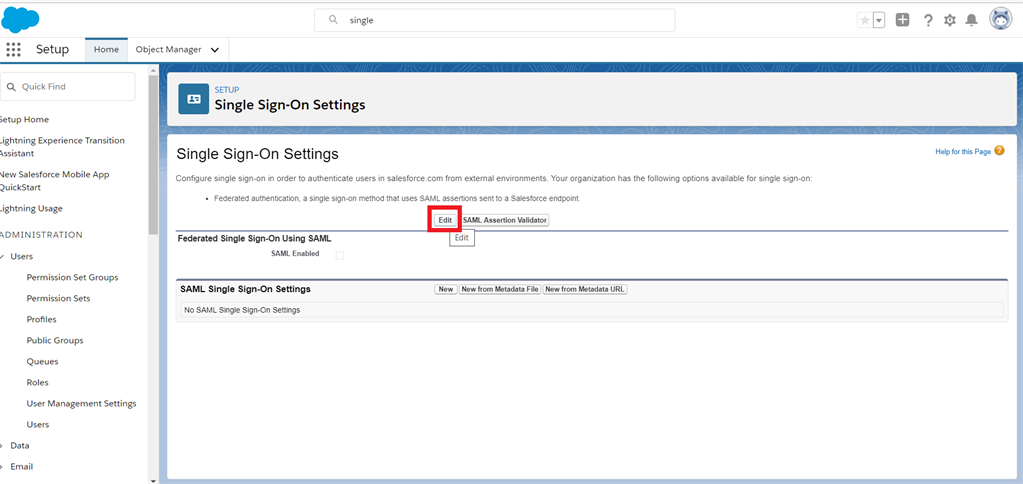Click the SAML Assertion Validator button
Viewport: 1023px width, 484px height.
[505, 220]
